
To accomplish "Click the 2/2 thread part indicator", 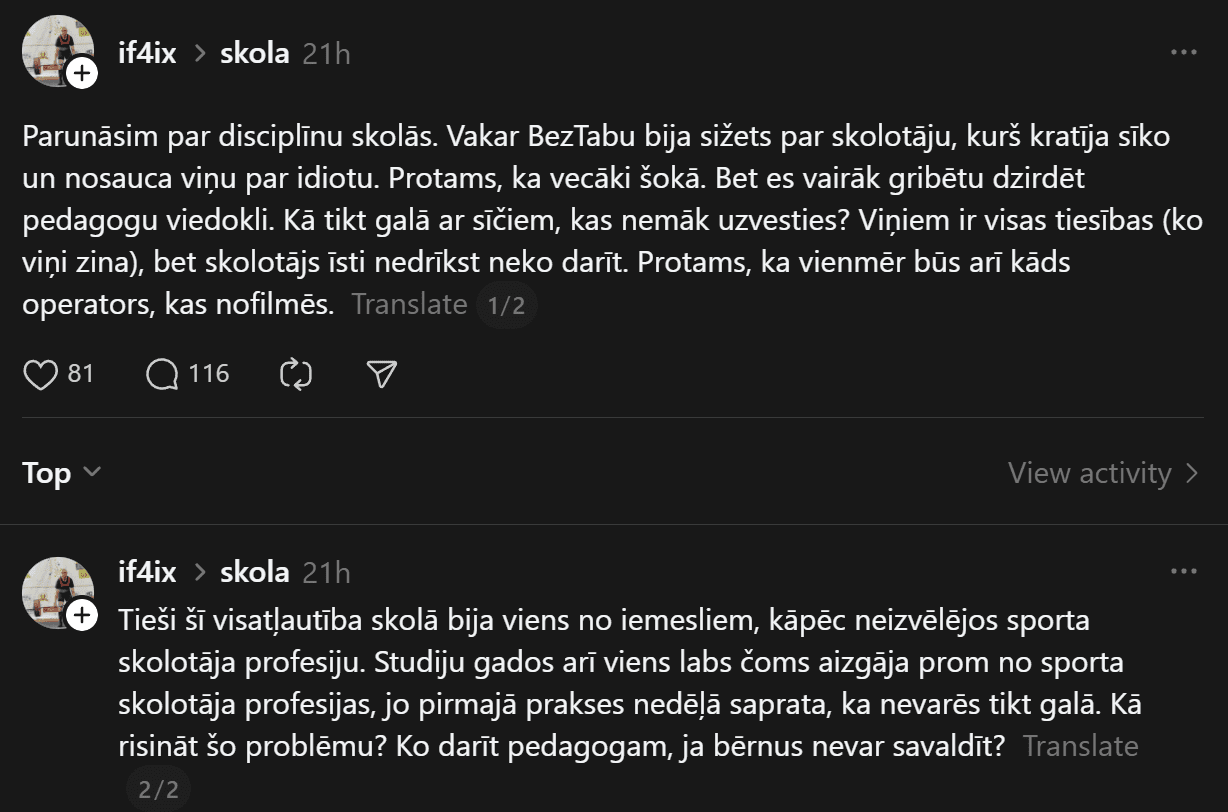I will (x=158, y=790).
